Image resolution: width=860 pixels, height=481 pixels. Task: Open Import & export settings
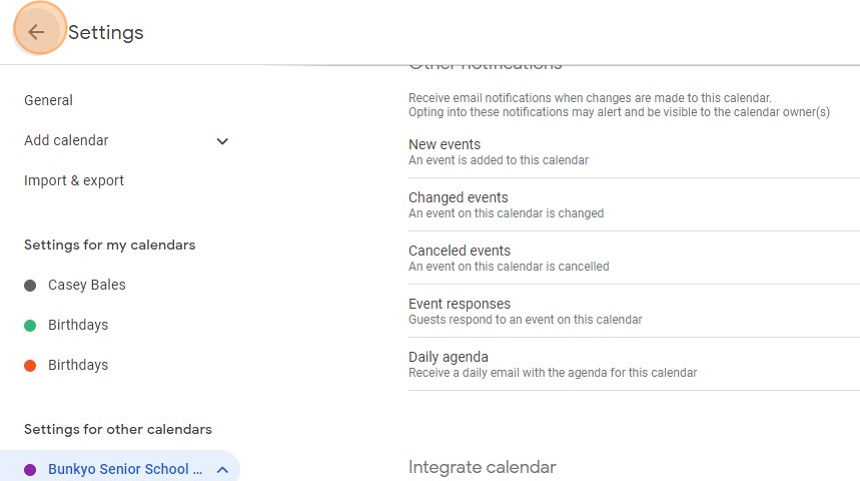tap(74, 181)
